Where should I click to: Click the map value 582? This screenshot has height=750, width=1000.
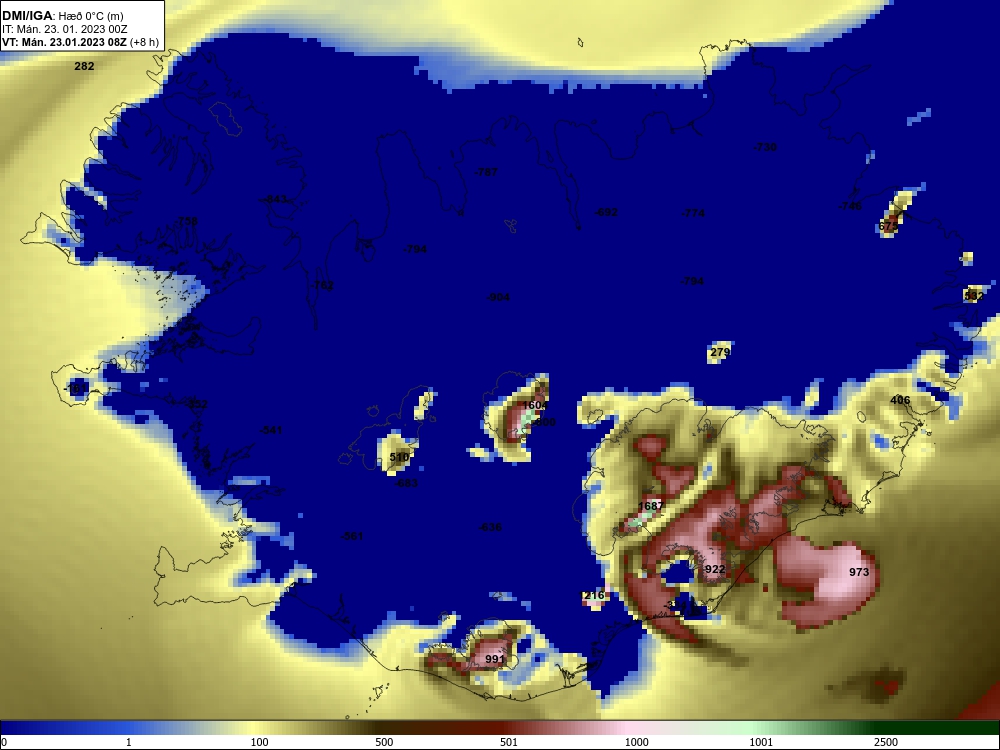974,296
